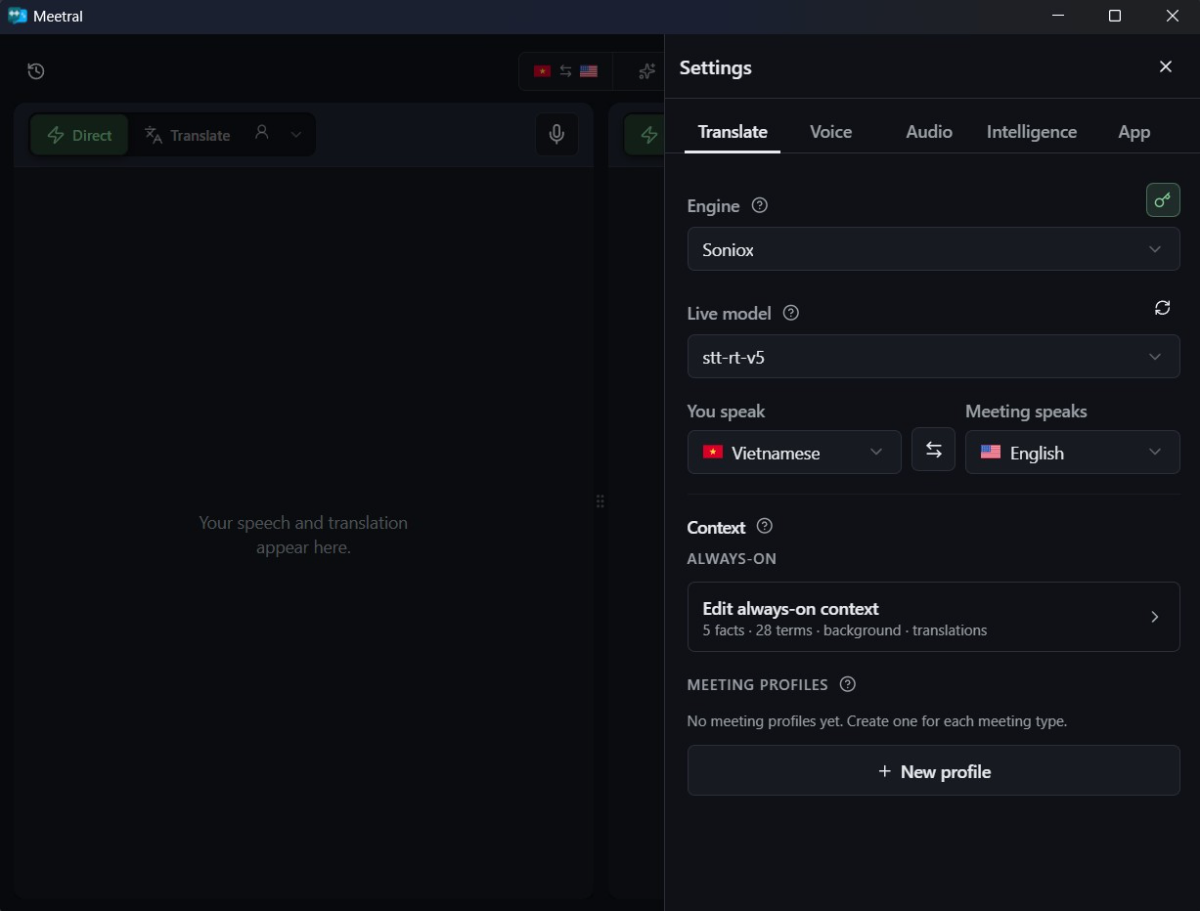Open help tooltip next to Context
1200x911 pixels.
click(x=765, y=526)
